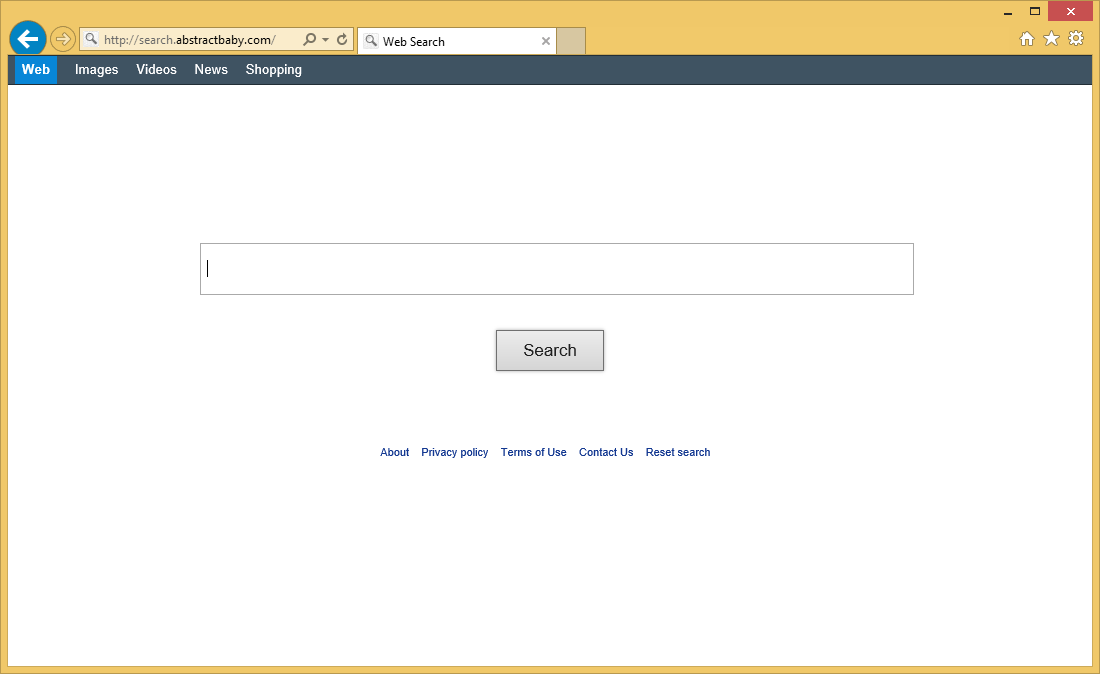1100x674 pixels.
Task: Select the Shopping search category
Action: coord(273,70)
